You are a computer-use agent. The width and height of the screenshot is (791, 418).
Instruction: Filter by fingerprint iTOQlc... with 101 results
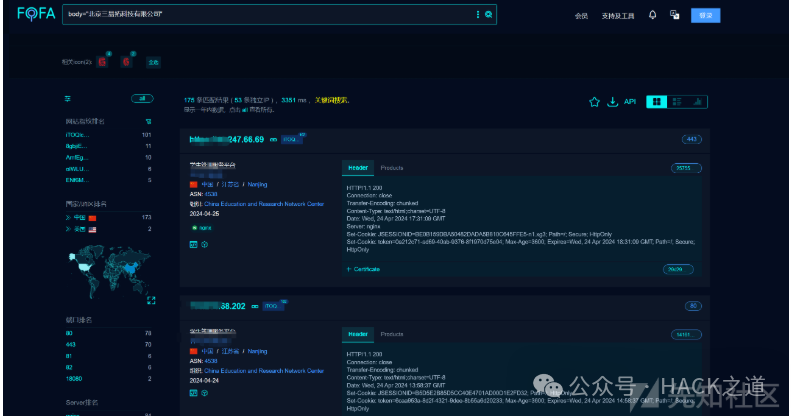[x=77, y=135]
